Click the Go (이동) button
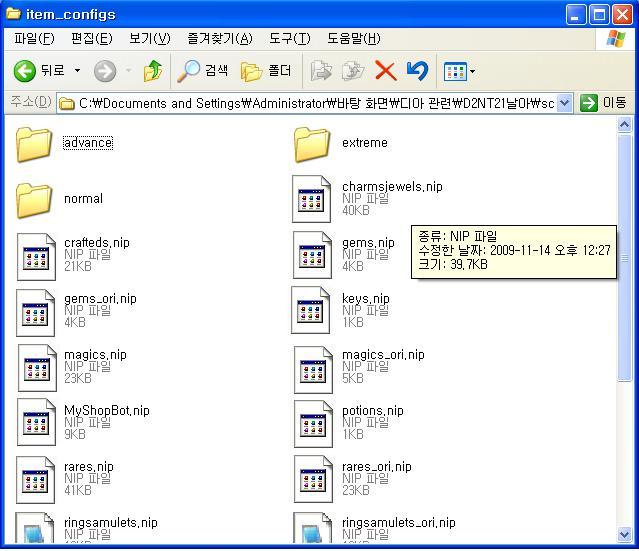The height and width of the screenshot is (551, 639). 603,103
